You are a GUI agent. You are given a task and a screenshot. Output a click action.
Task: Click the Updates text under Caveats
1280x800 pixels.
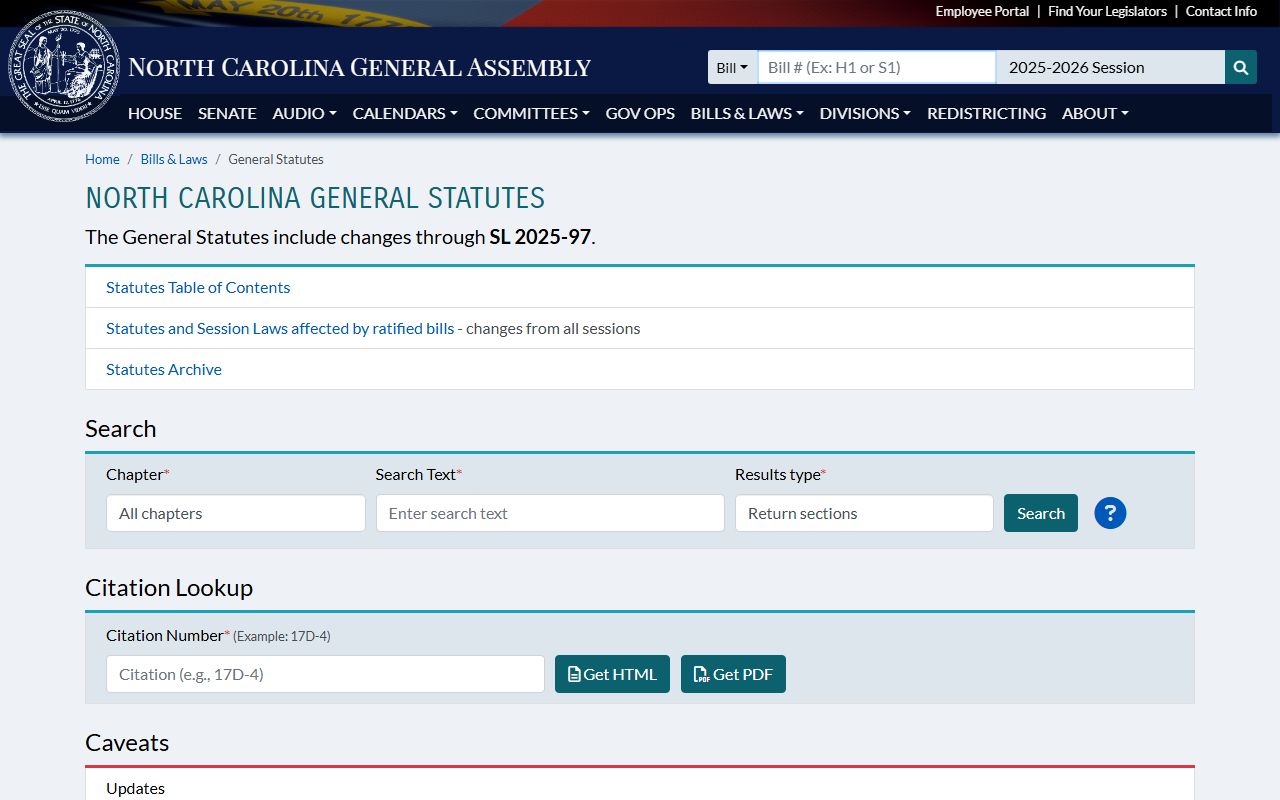[x=135, y=788]
